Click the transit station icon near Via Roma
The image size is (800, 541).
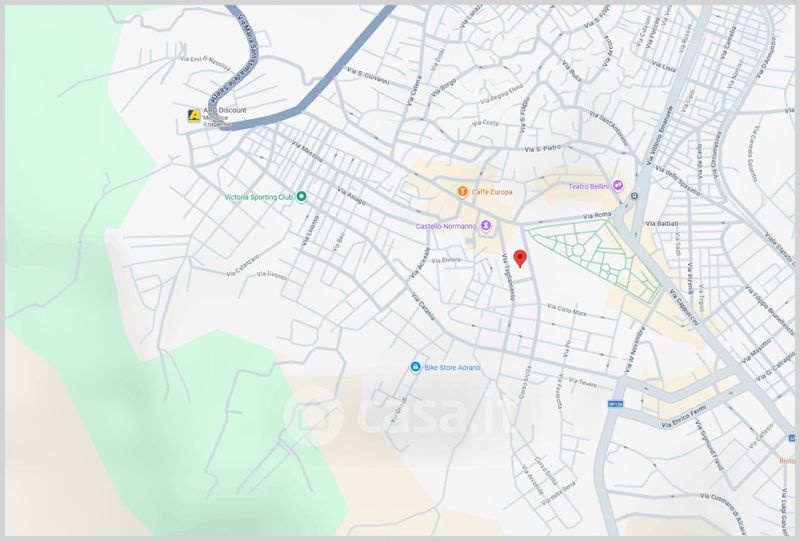pyautogui.click(x=633, y=197)
